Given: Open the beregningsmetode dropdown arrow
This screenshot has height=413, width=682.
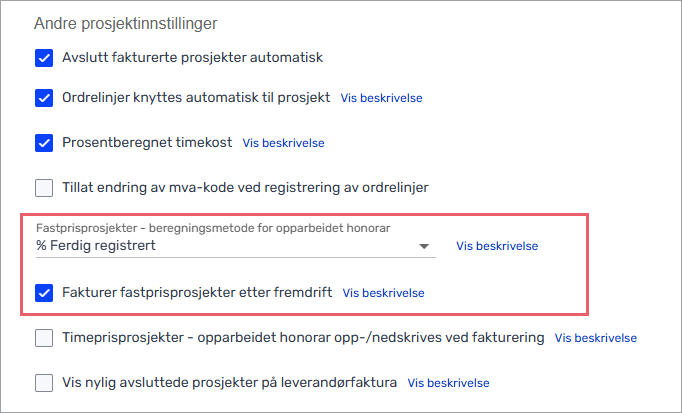Looking at the screenshot, I should (x=424, y=246).
